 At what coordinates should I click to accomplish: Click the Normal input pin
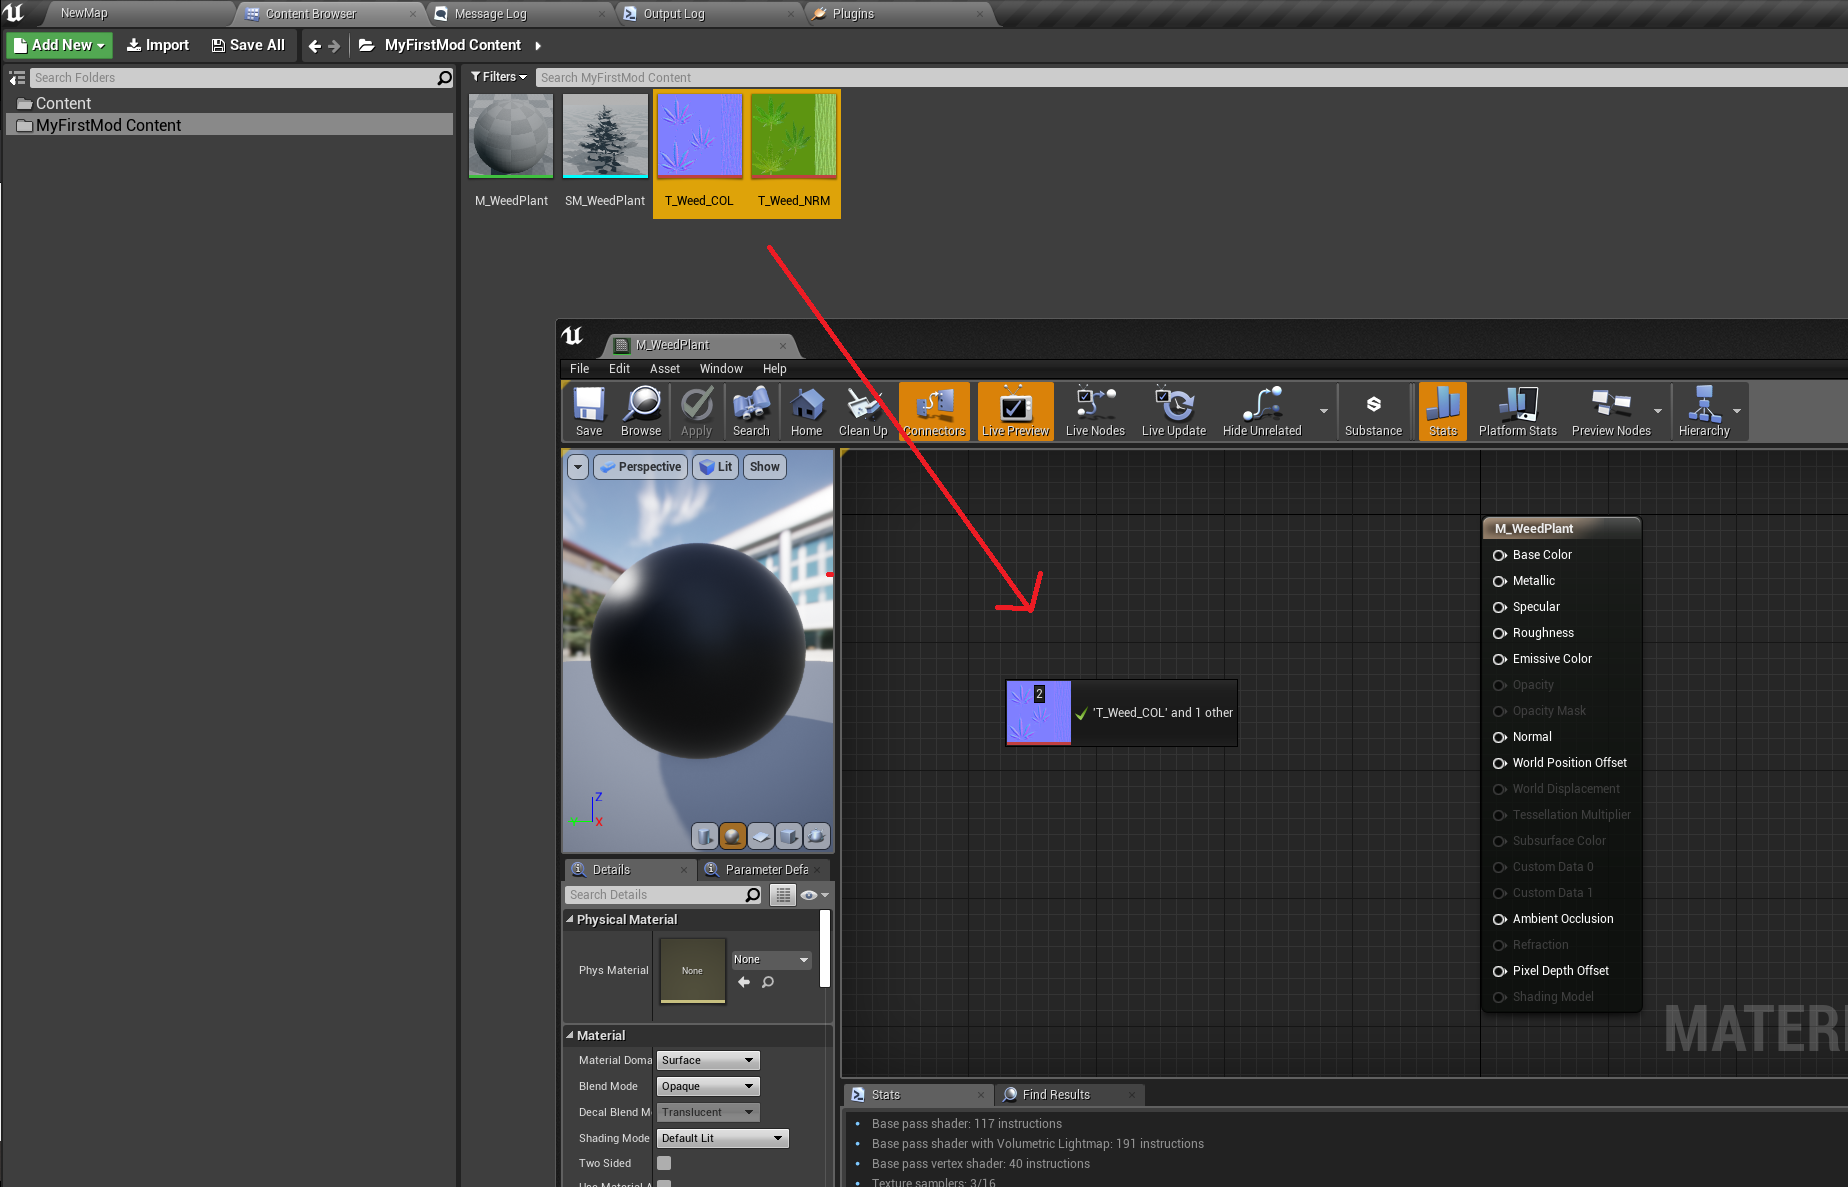click(1499, 737)
